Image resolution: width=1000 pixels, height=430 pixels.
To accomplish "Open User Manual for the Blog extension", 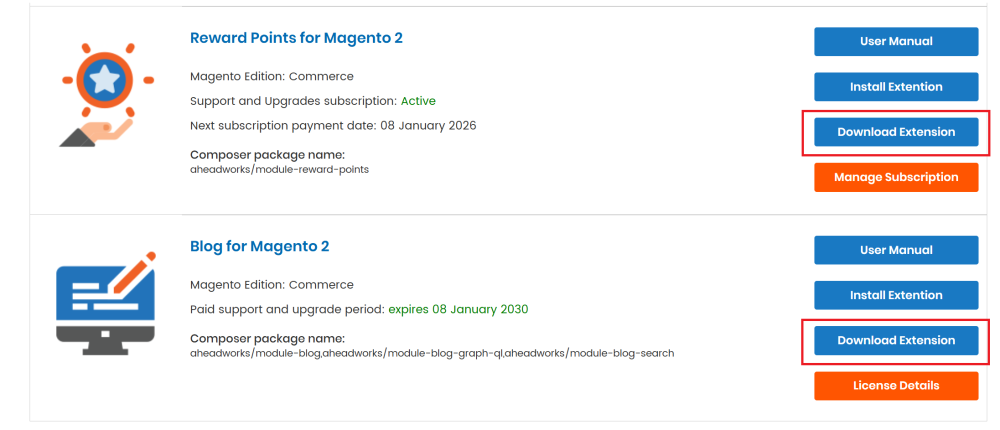I will pyautogui.click(x=896, y=250).
